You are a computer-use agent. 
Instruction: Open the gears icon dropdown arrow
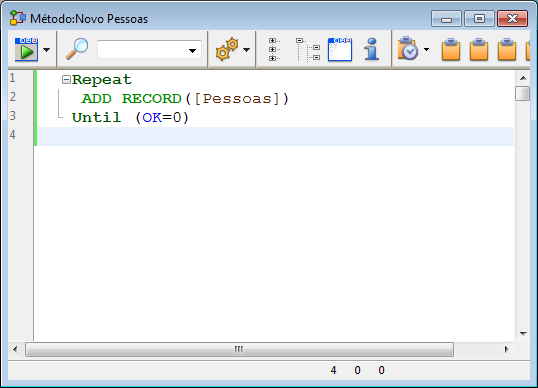[x=246, y=50]
